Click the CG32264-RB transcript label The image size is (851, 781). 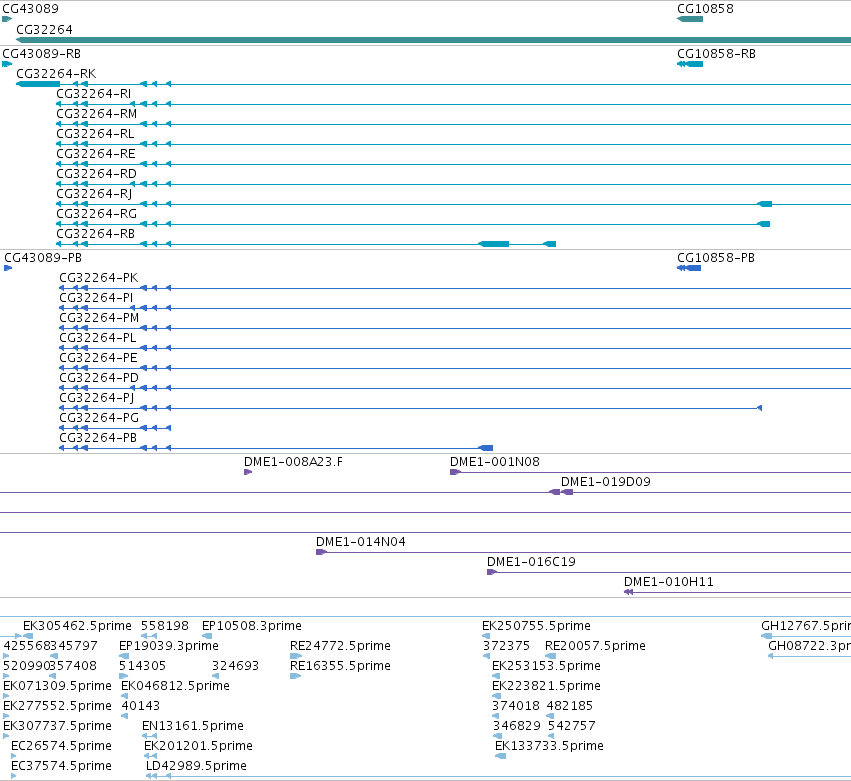click(96, 234)
